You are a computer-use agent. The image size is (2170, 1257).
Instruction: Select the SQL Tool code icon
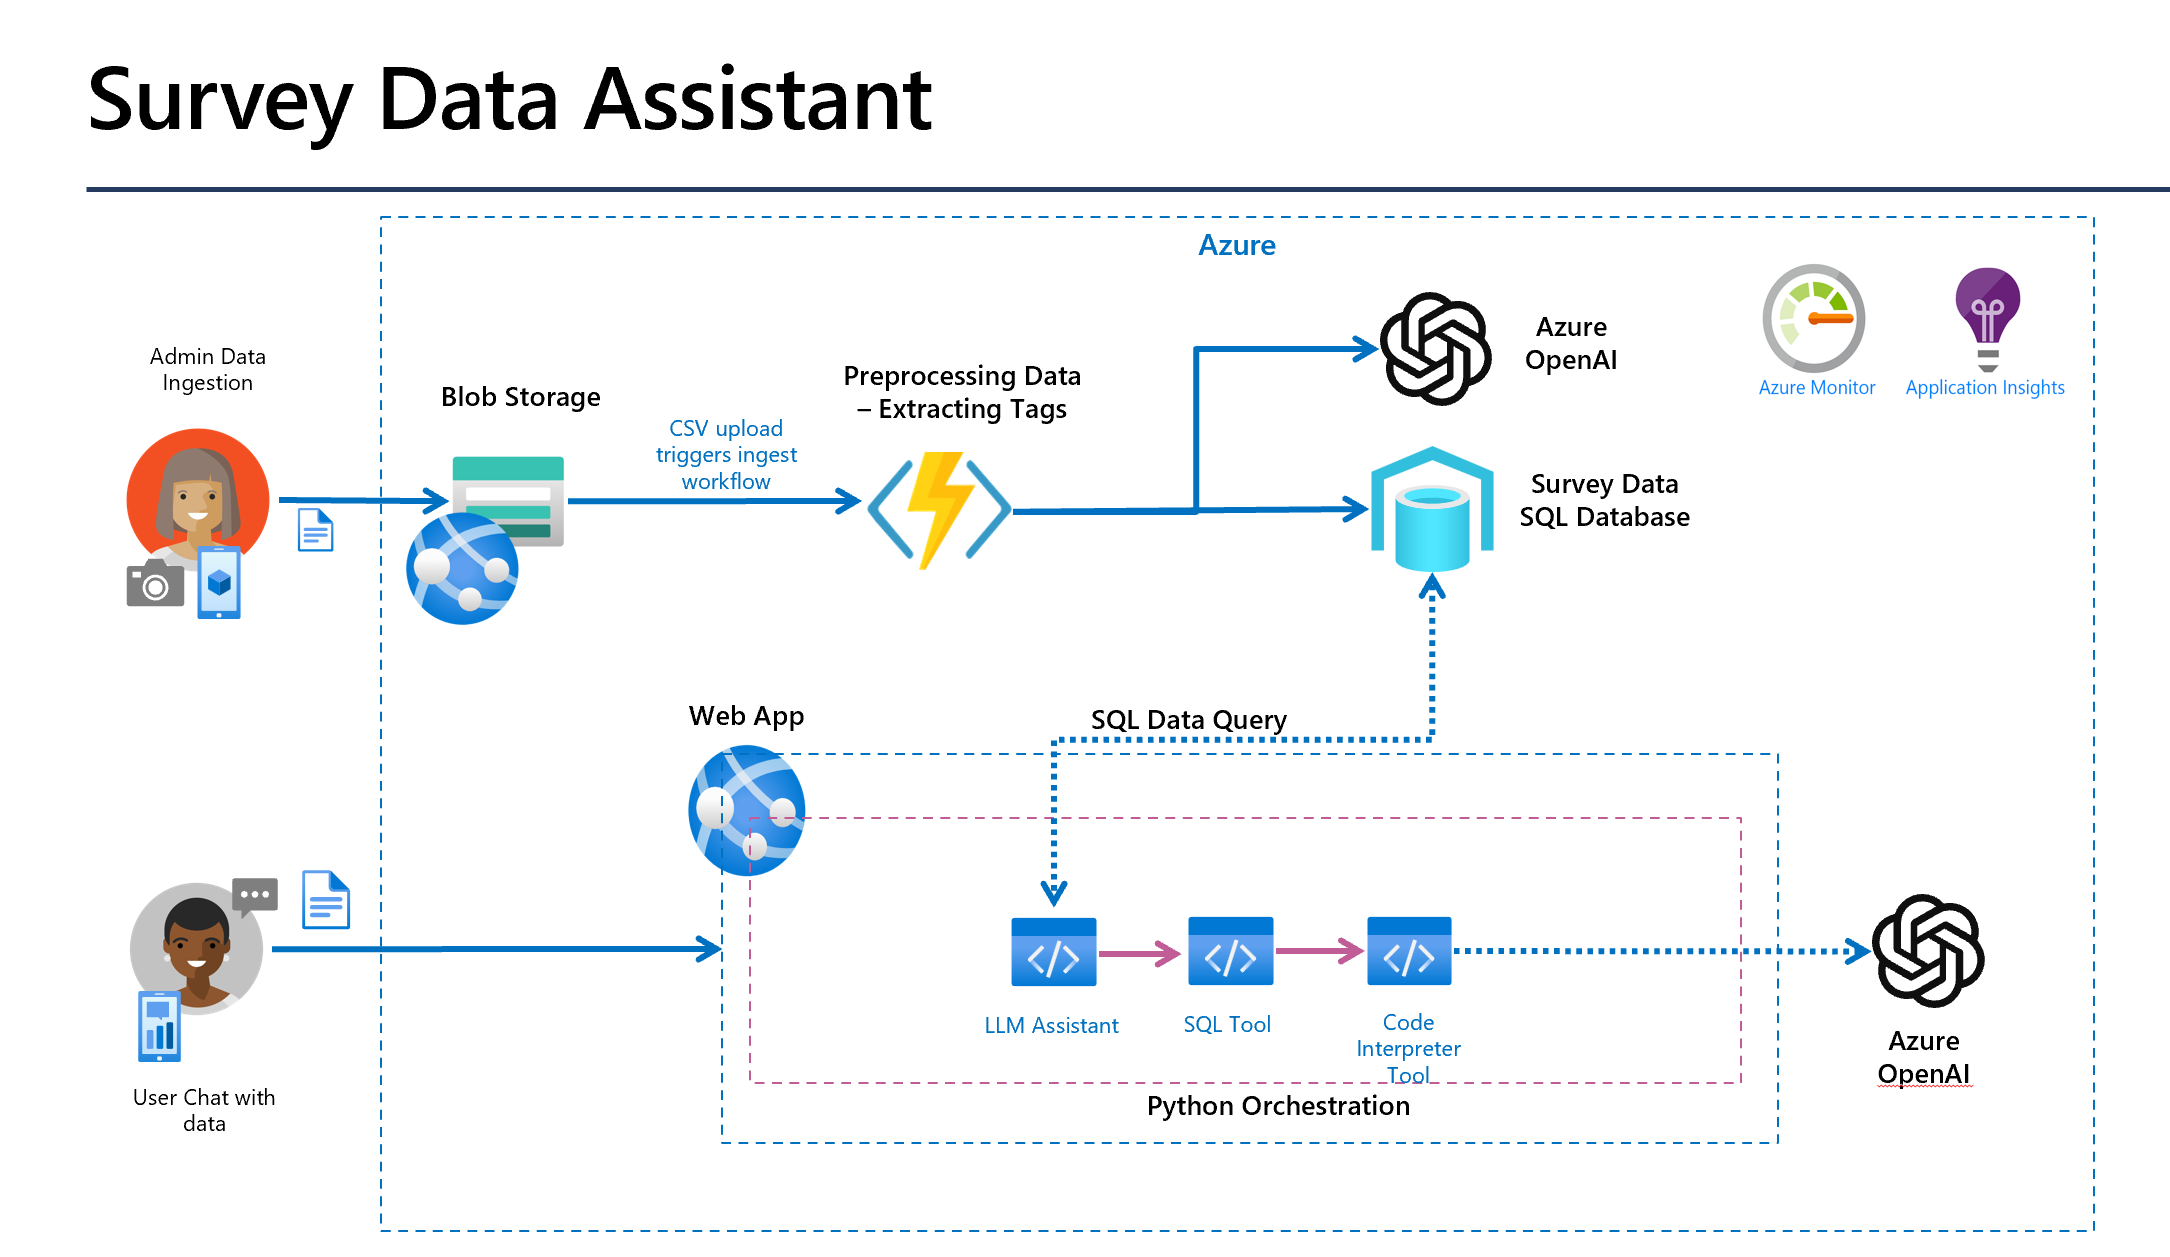point(1230,951)
